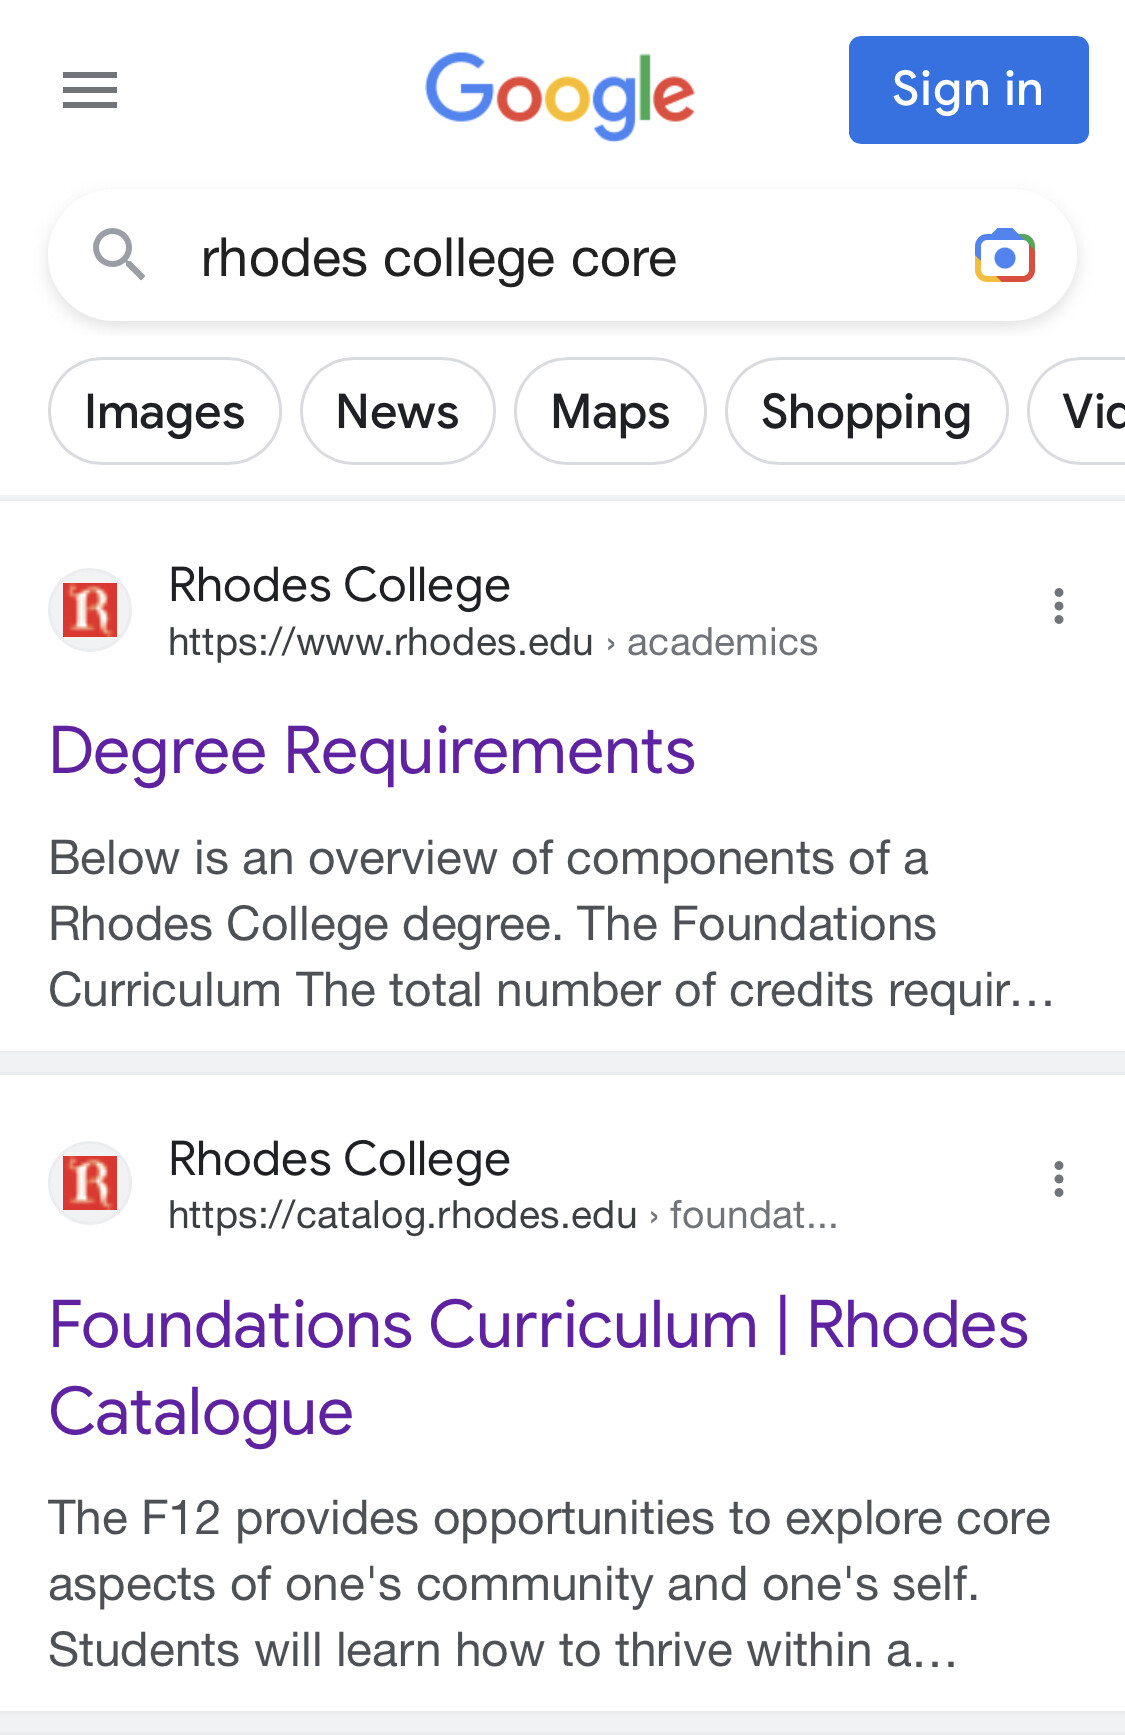Switch to the News tab
The width and height of the screenshot is (1125, 1735).
398,411
